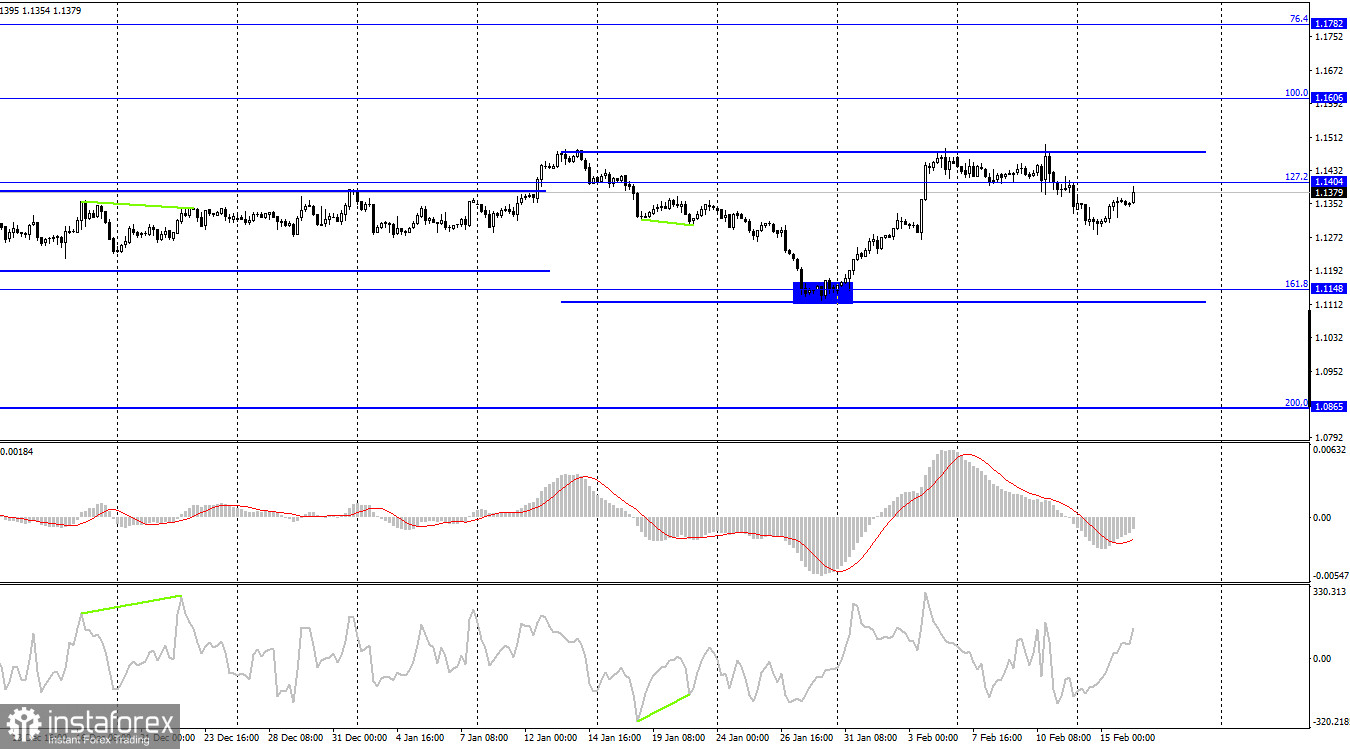Image resolution: width=1350 pixels, height=749 pixels.
Task: Select the green divergence line on the December price highs
Action: tap(138, 205)
